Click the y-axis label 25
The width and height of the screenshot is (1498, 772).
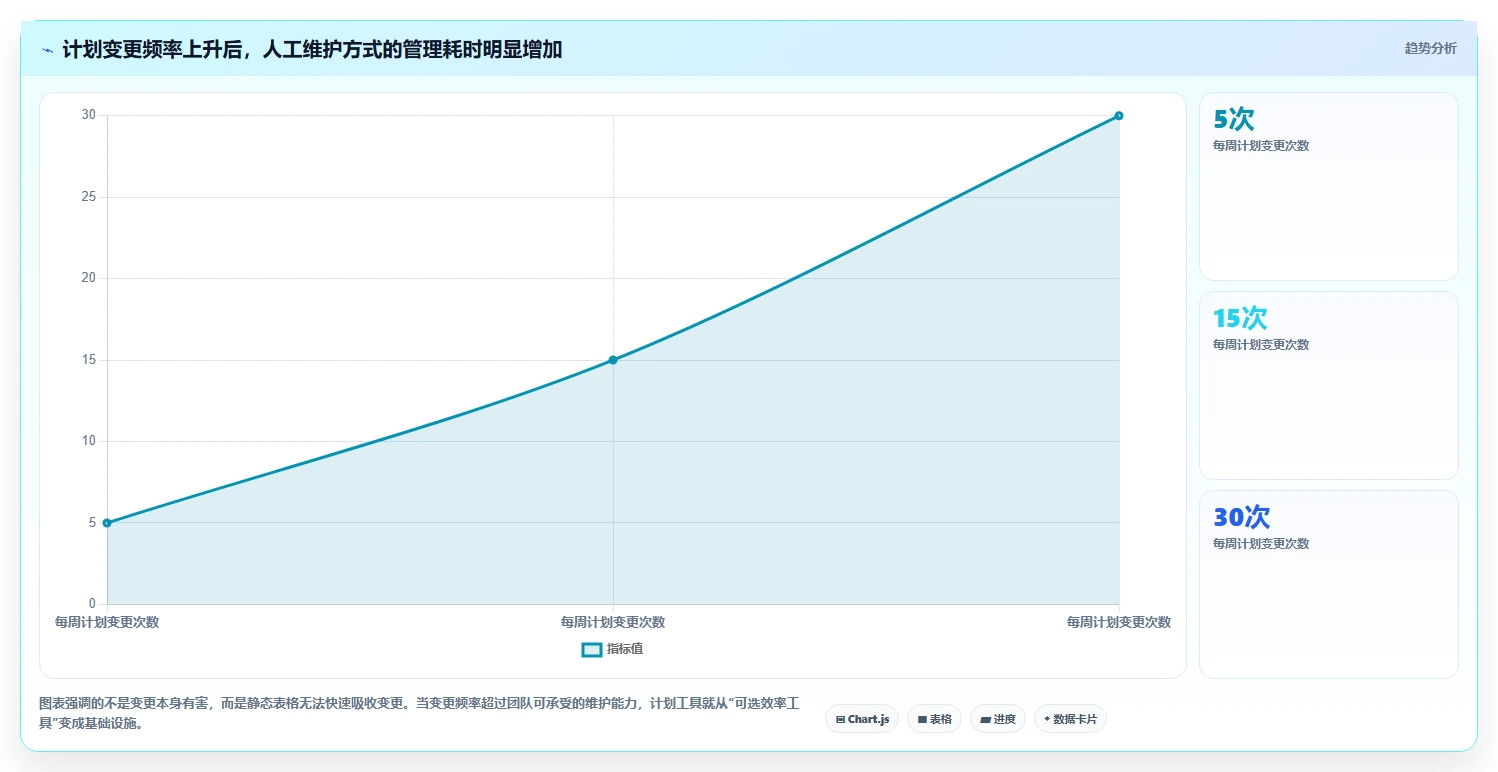[x=89, y=197]
